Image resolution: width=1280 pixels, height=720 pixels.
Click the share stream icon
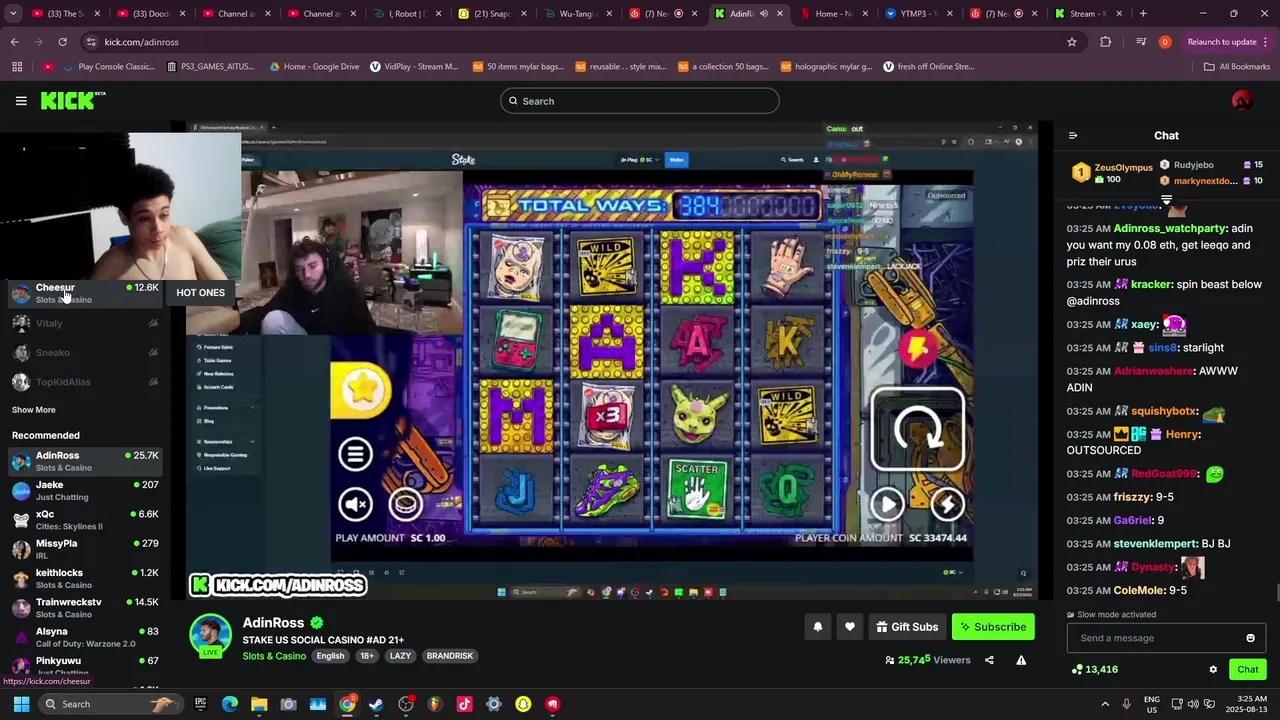989,660
